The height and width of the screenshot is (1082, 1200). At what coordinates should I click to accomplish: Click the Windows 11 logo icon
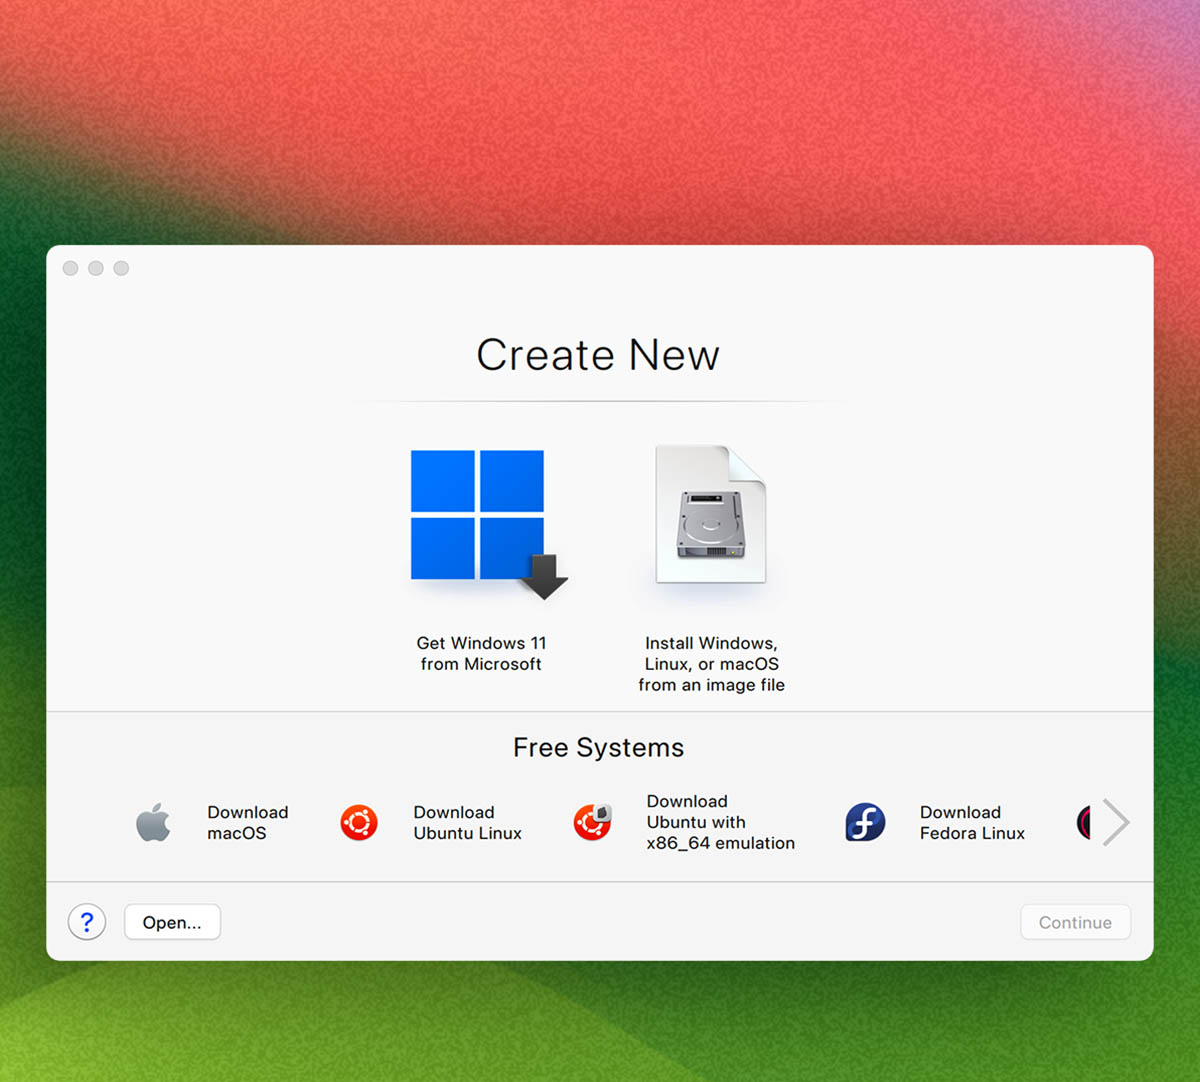[478, 515]
